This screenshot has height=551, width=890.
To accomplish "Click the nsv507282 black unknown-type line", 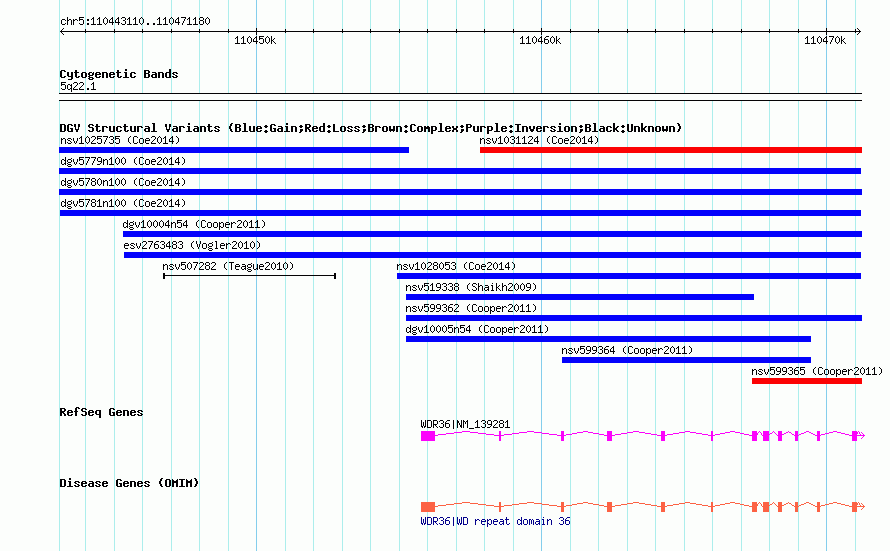I will tap(250, 276).
